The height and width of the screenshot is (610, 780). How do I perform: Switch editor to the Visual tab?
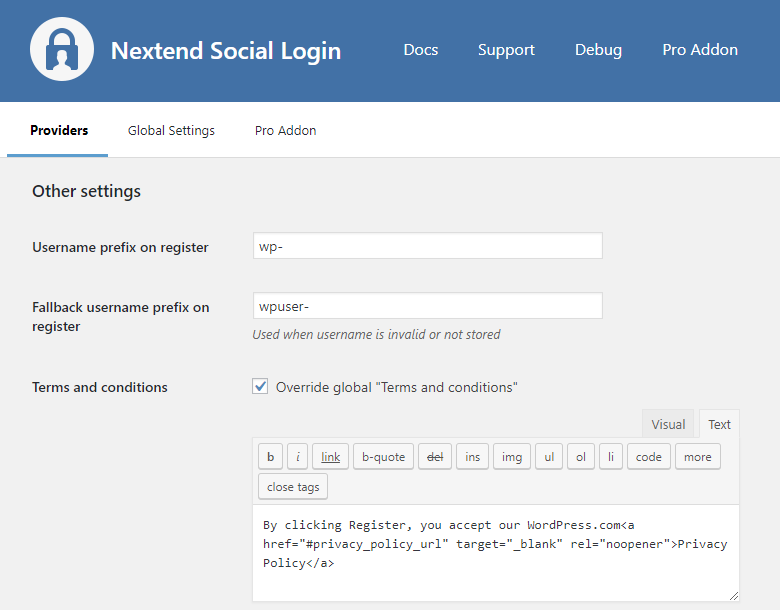point(668,424)
